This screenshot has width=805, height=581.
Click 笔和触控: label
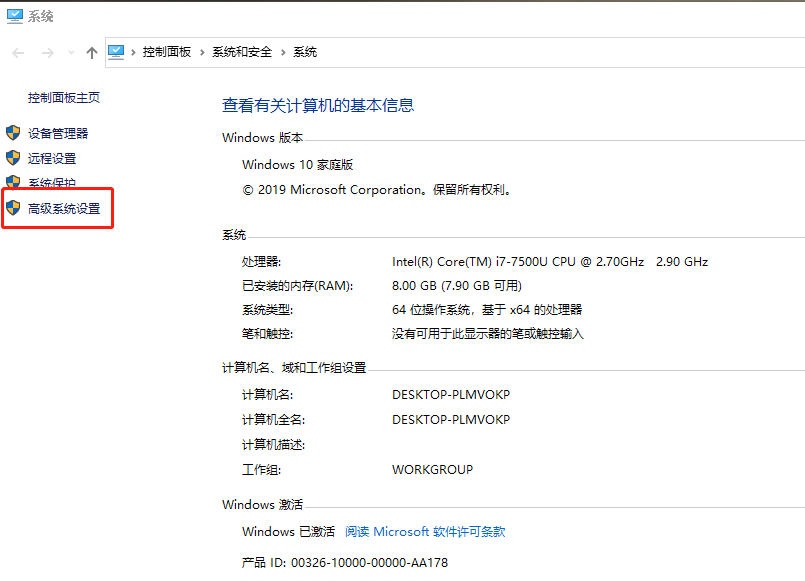click(x=267, y=334)
